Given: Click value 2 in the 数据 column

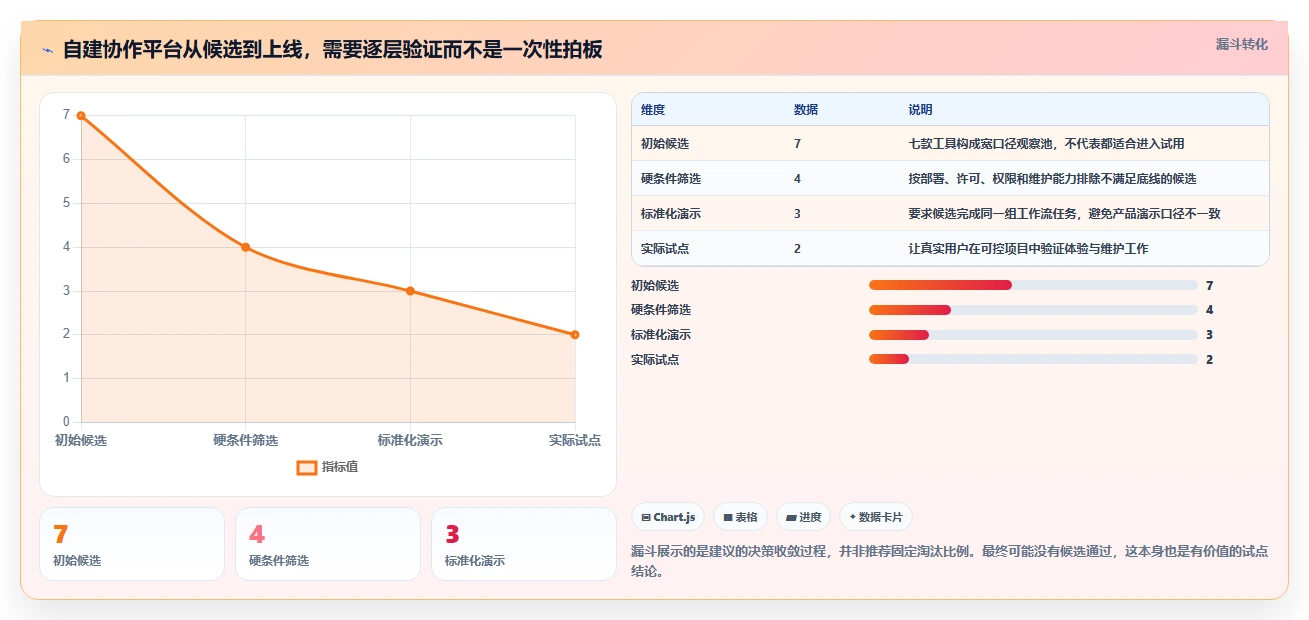Looking at the screenshot, I should (x=797, y=249).
